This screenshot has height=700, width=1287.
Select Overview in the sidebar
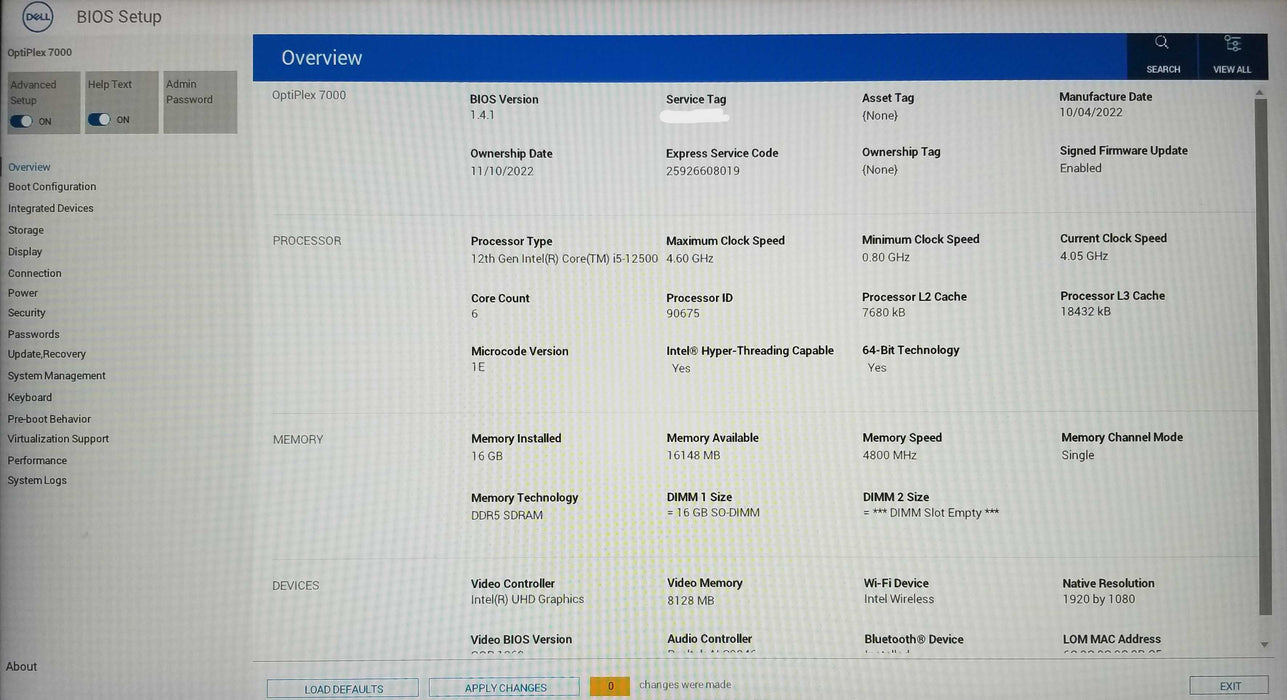29,167
